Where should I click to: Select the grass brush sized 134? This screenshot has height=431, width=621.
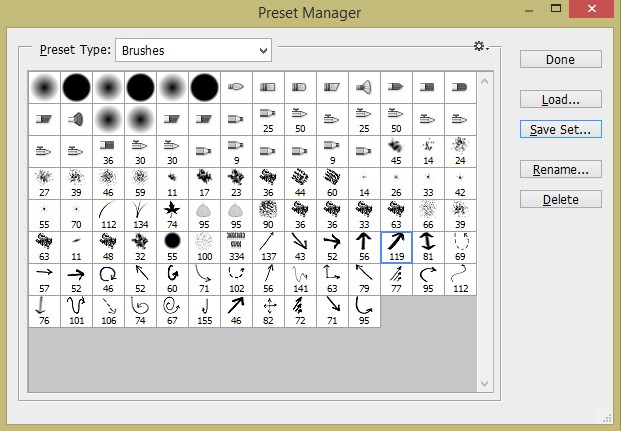[140, 214]
